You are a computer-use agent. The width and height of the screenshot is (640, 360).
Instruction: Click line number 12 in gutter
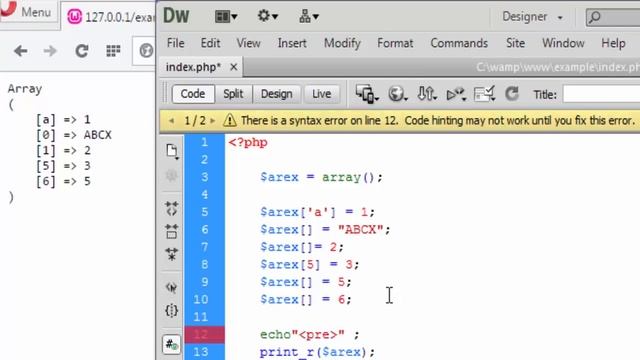point(201,335)
